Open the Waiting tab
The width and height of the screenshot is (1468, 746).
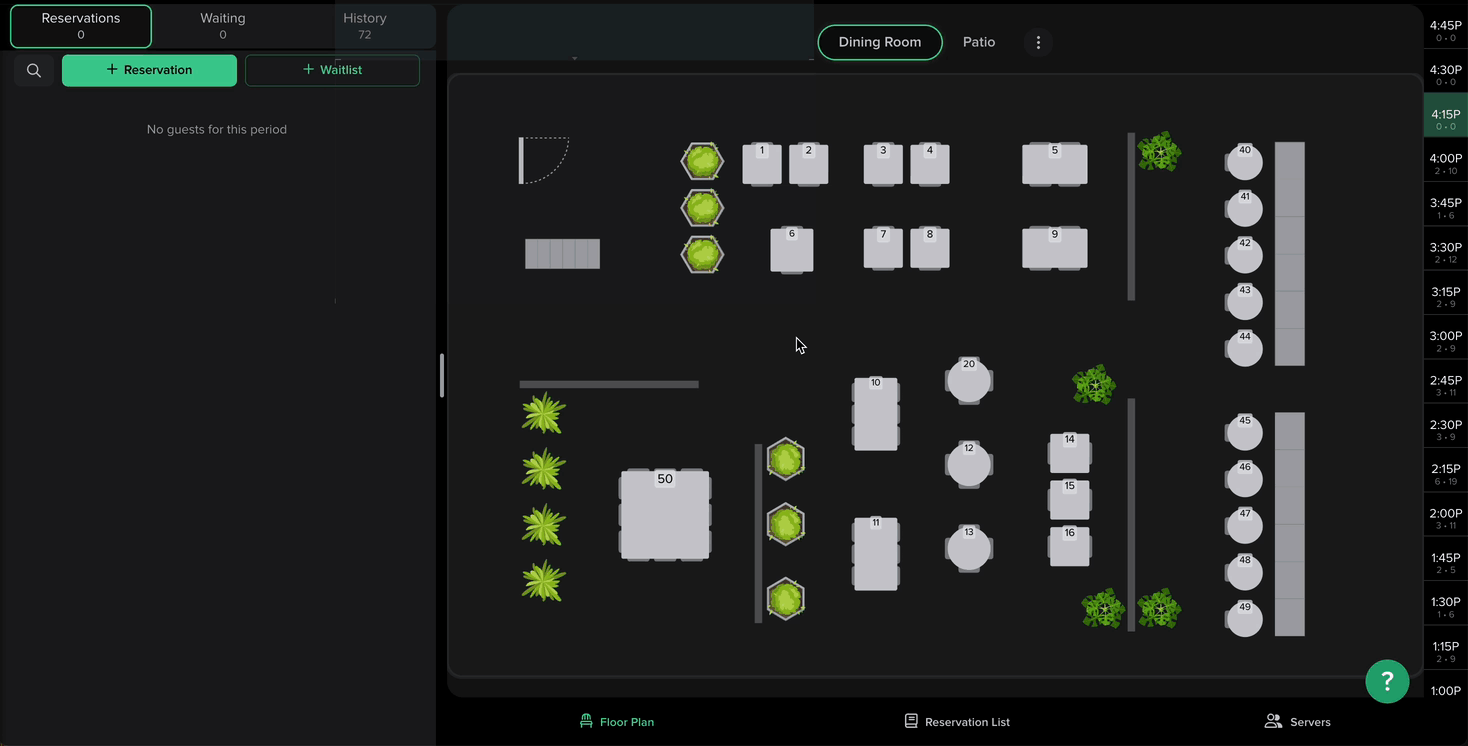coord(222,26)
